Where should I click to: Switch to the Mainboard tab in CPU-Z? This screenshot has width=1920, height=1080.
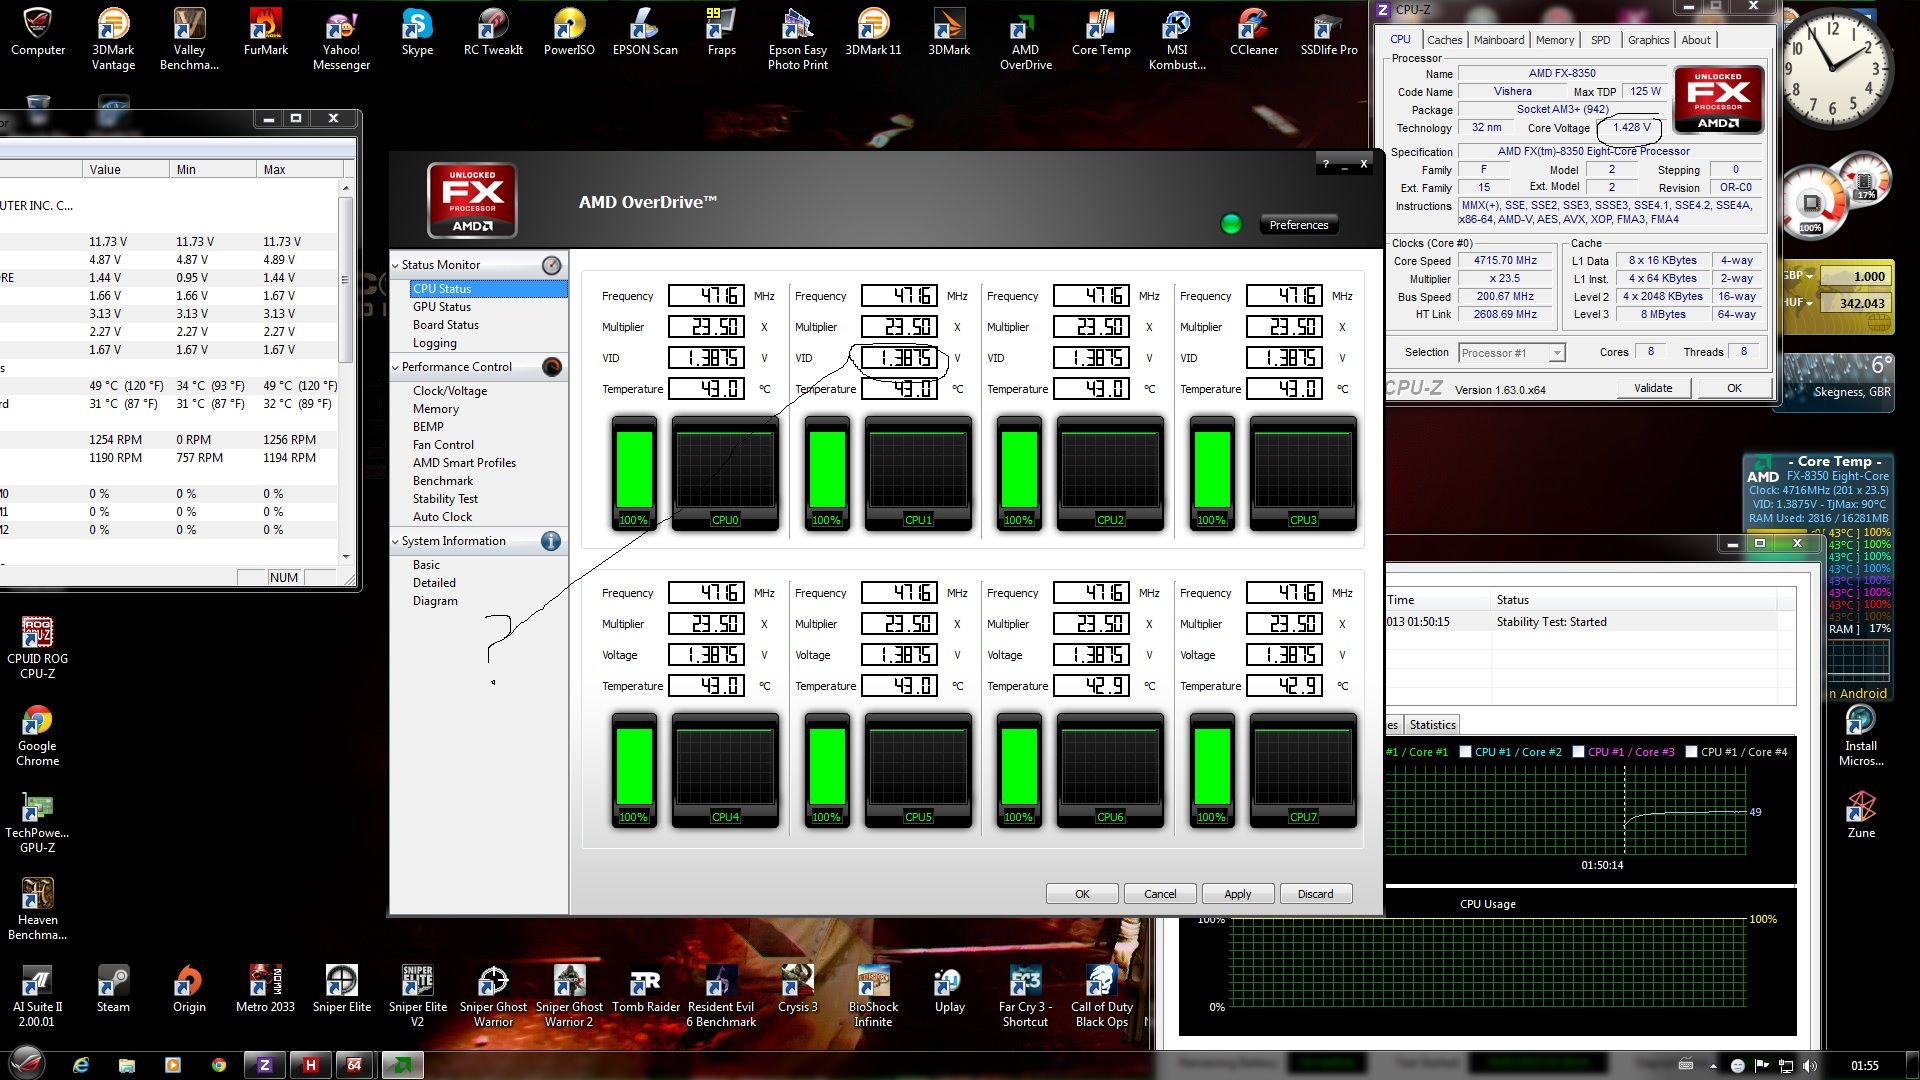(1499, 40)
